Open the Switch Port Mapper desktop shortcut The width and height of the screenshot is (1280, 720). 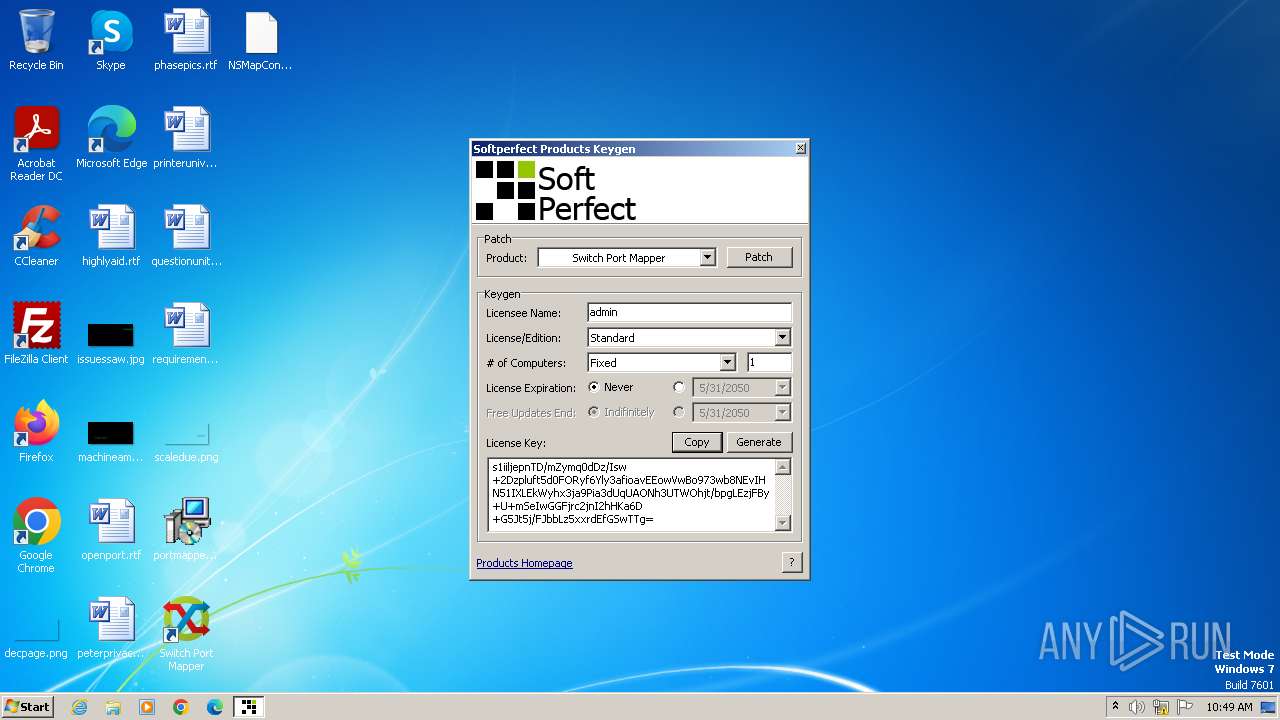coord(186,634)
